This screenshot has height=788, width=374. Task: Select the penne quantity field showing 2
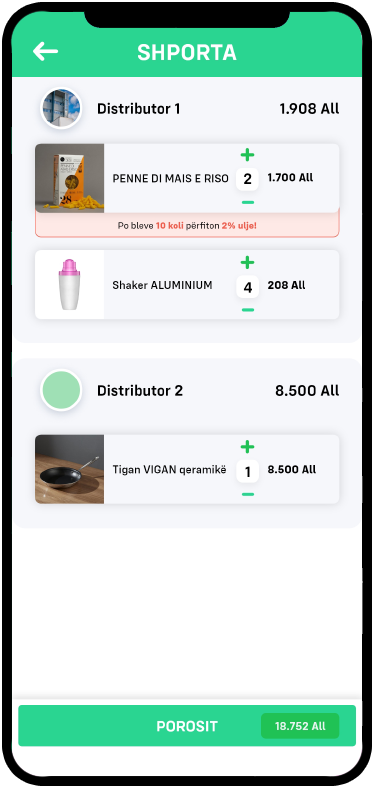point(247,179)
